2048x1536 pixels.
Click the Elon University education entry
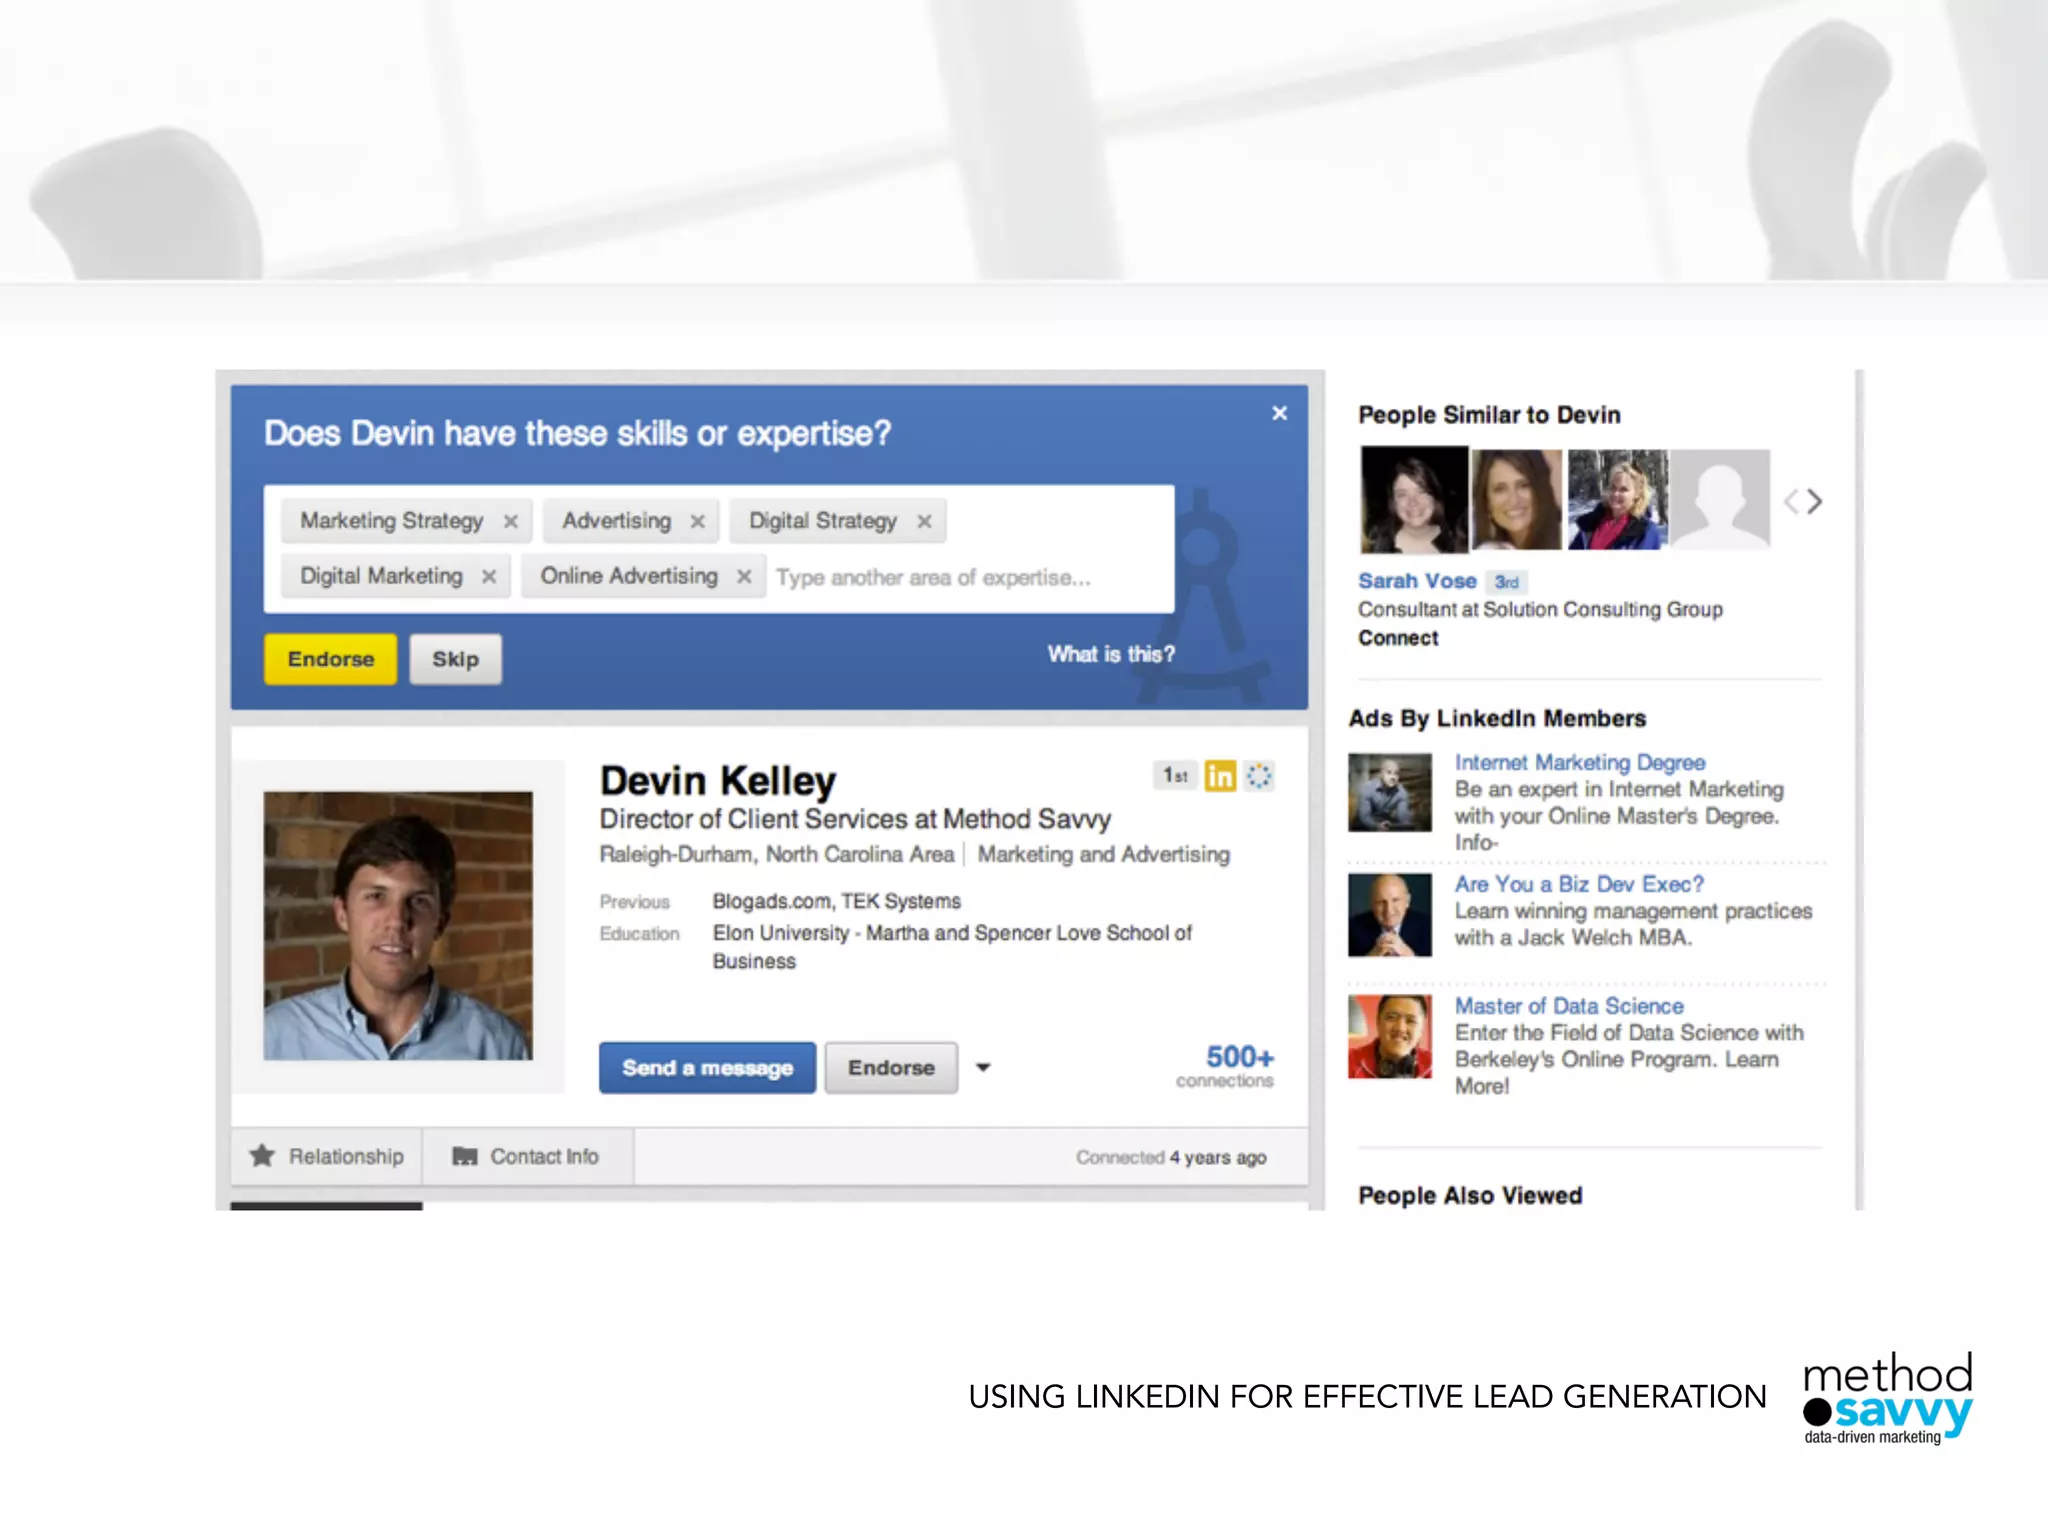click(x=952, y=947)
